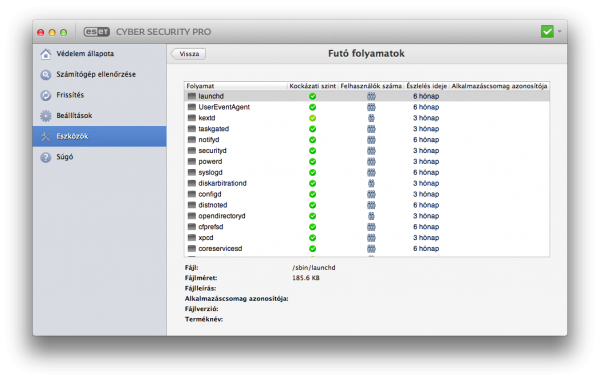Click the users icon for coreservicesd
The image size is (600, 381).
(371, 249)
